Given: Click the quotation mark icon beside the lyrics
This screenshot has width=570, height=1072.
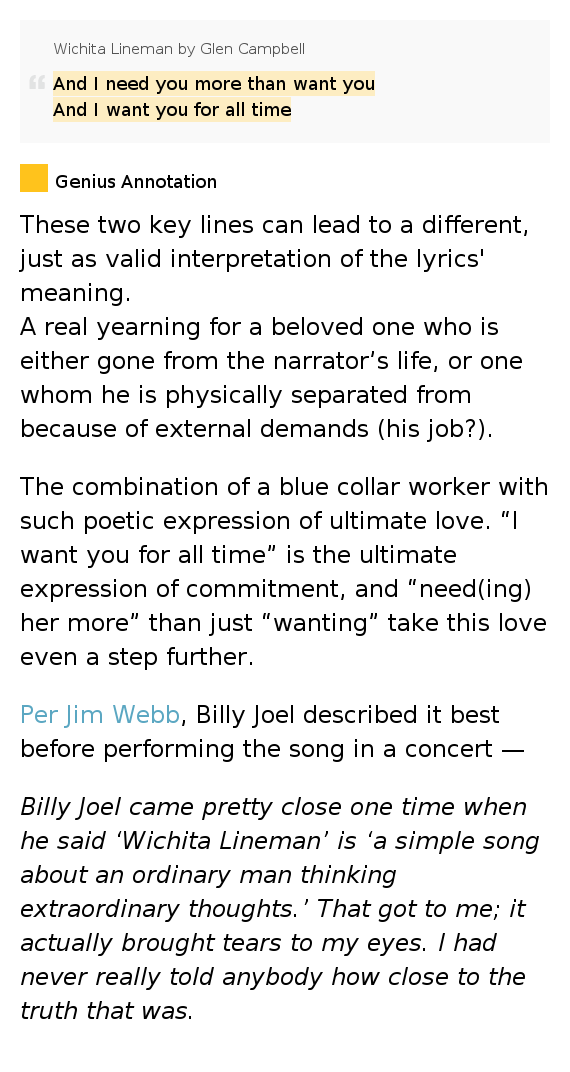Looking at the screenshot, I should pos(36,83).
